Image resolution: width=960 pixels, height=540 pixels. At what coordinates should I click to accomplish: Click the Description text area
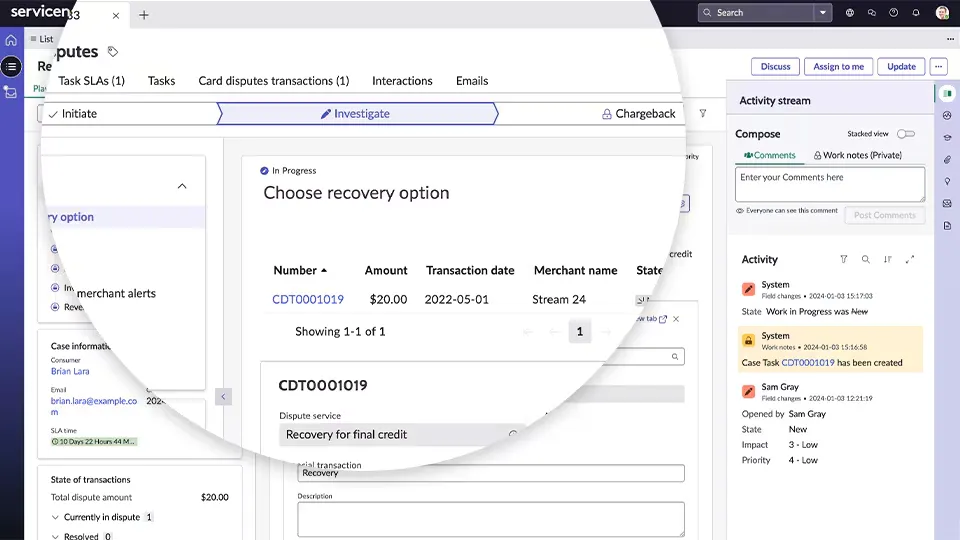point(491,519)
